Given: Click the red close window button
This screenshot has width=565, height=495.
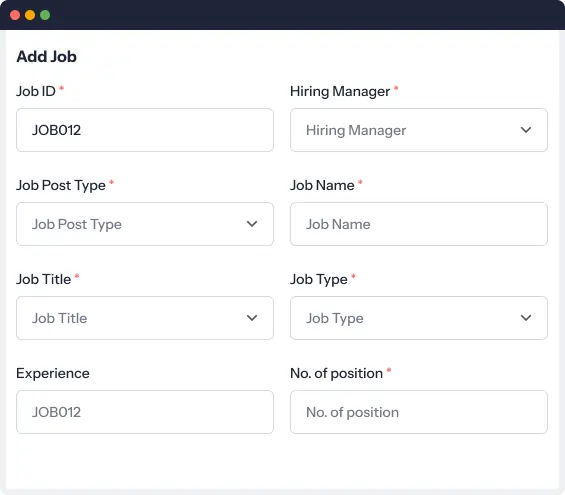Looking at the screenshot, I should [15, 15].
